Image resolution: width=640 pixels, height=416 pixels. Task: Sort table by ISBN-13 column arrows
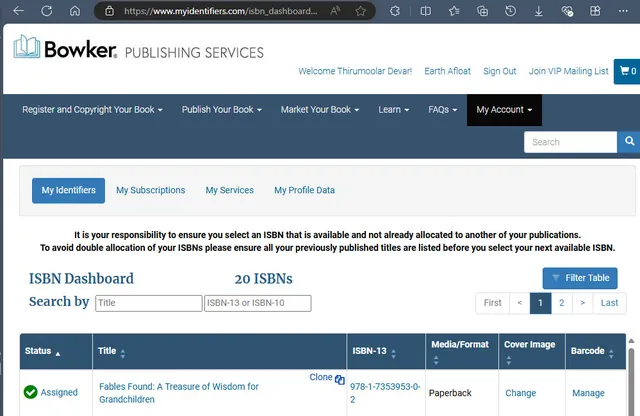pos(393,354)
